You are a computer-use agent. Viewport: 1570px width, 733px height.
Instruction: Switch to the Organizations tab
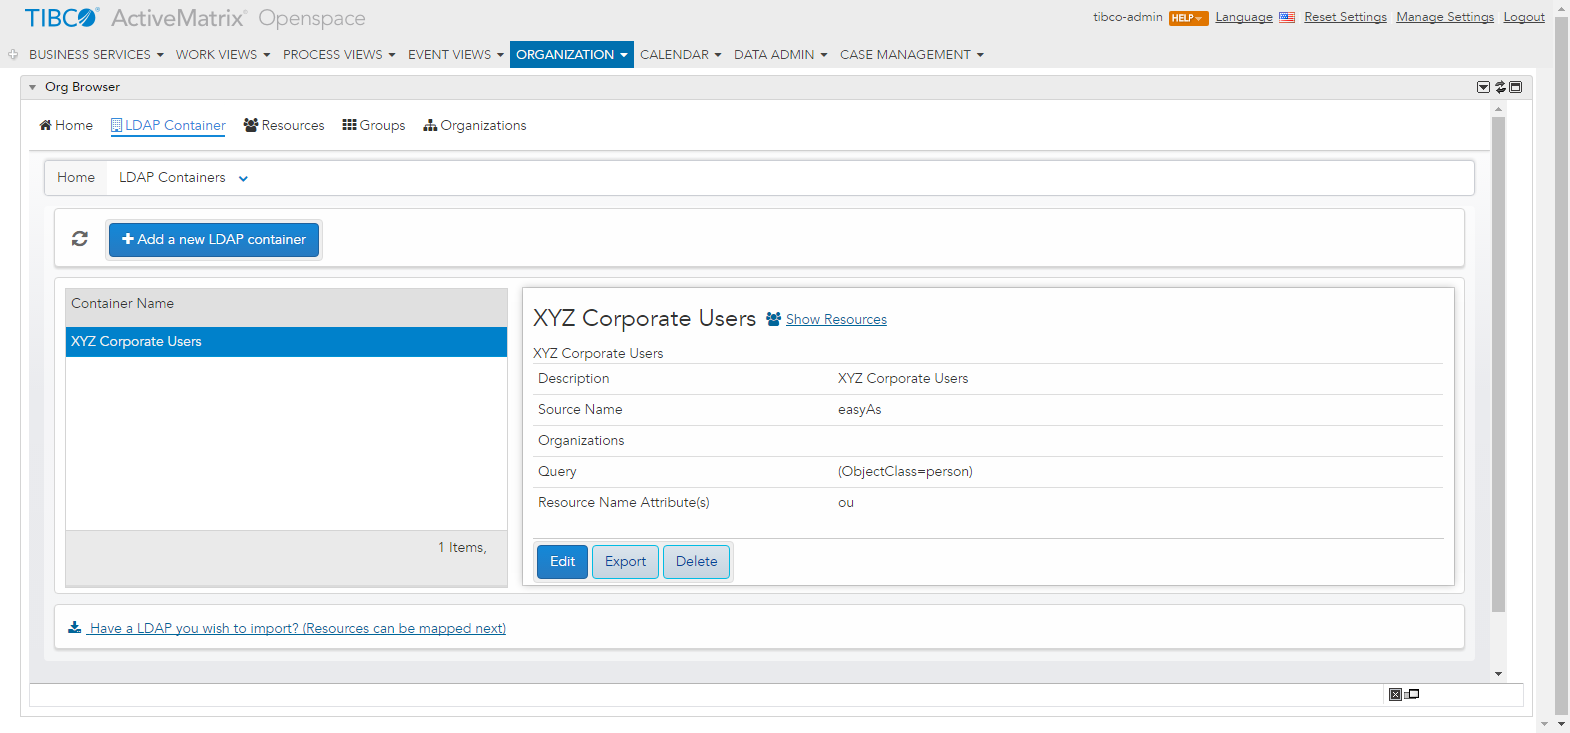(475, 125)
